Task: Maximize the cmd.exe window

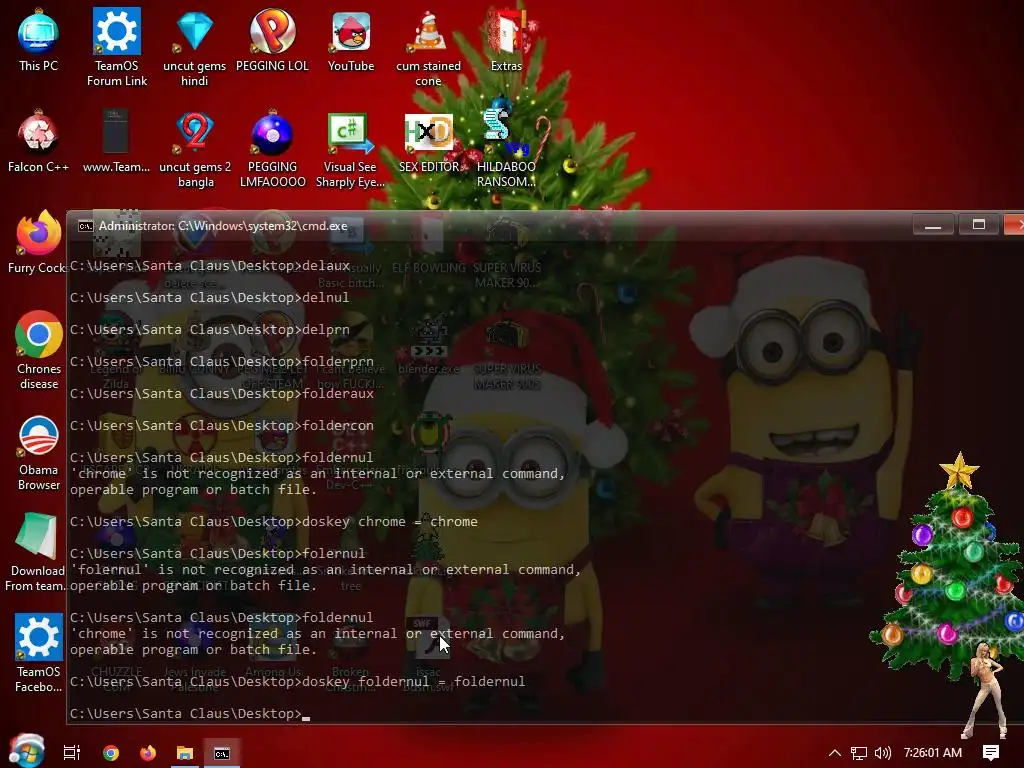Action: pos(978,225)
